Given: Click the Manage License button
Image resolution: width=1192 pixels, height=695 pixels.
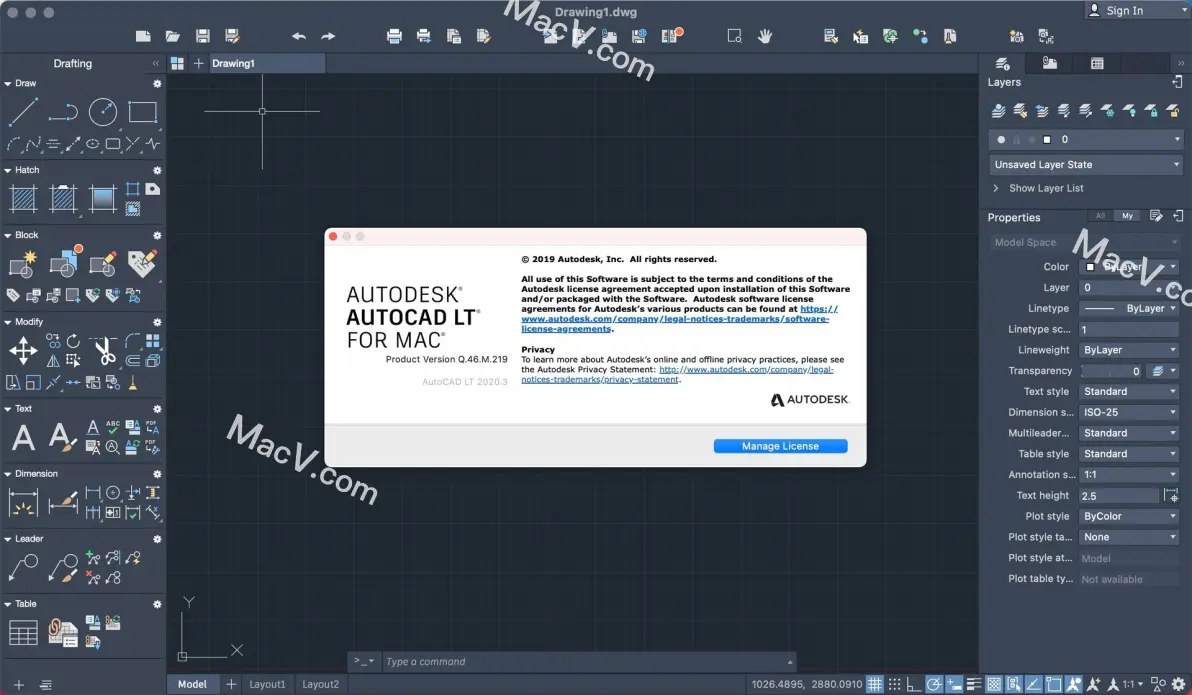Looking at the screenshot, I should coord(780,446).
